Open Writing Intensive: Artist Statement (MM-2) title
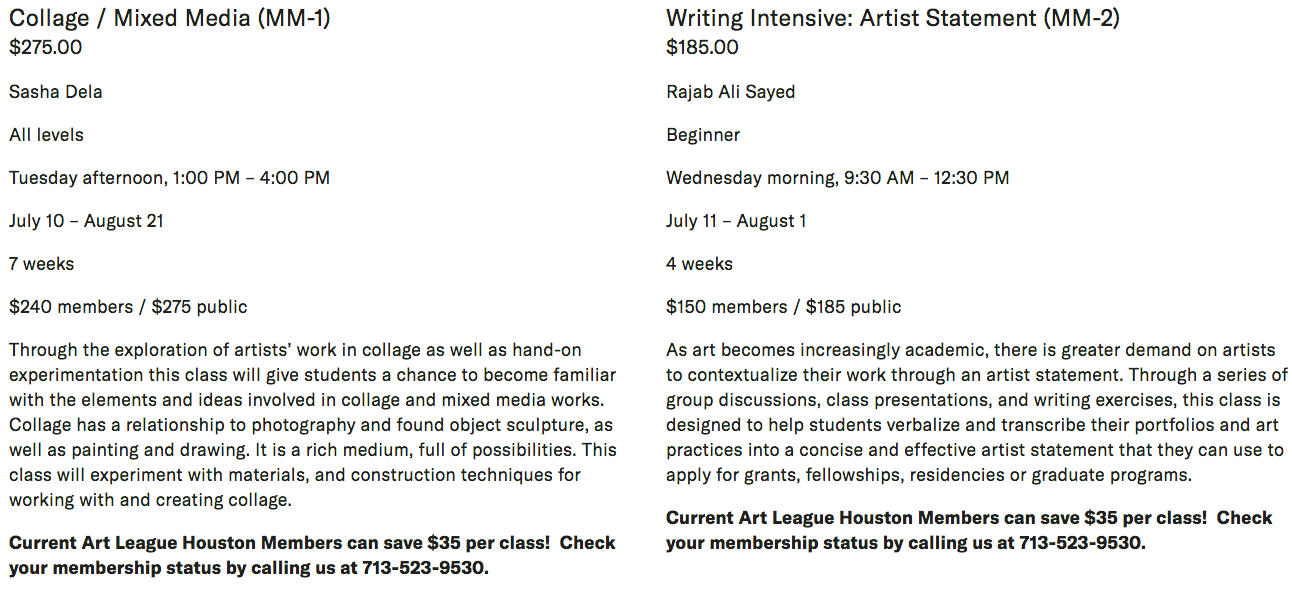This screenshot has height=589, width=1292. (x=893, y=18)
